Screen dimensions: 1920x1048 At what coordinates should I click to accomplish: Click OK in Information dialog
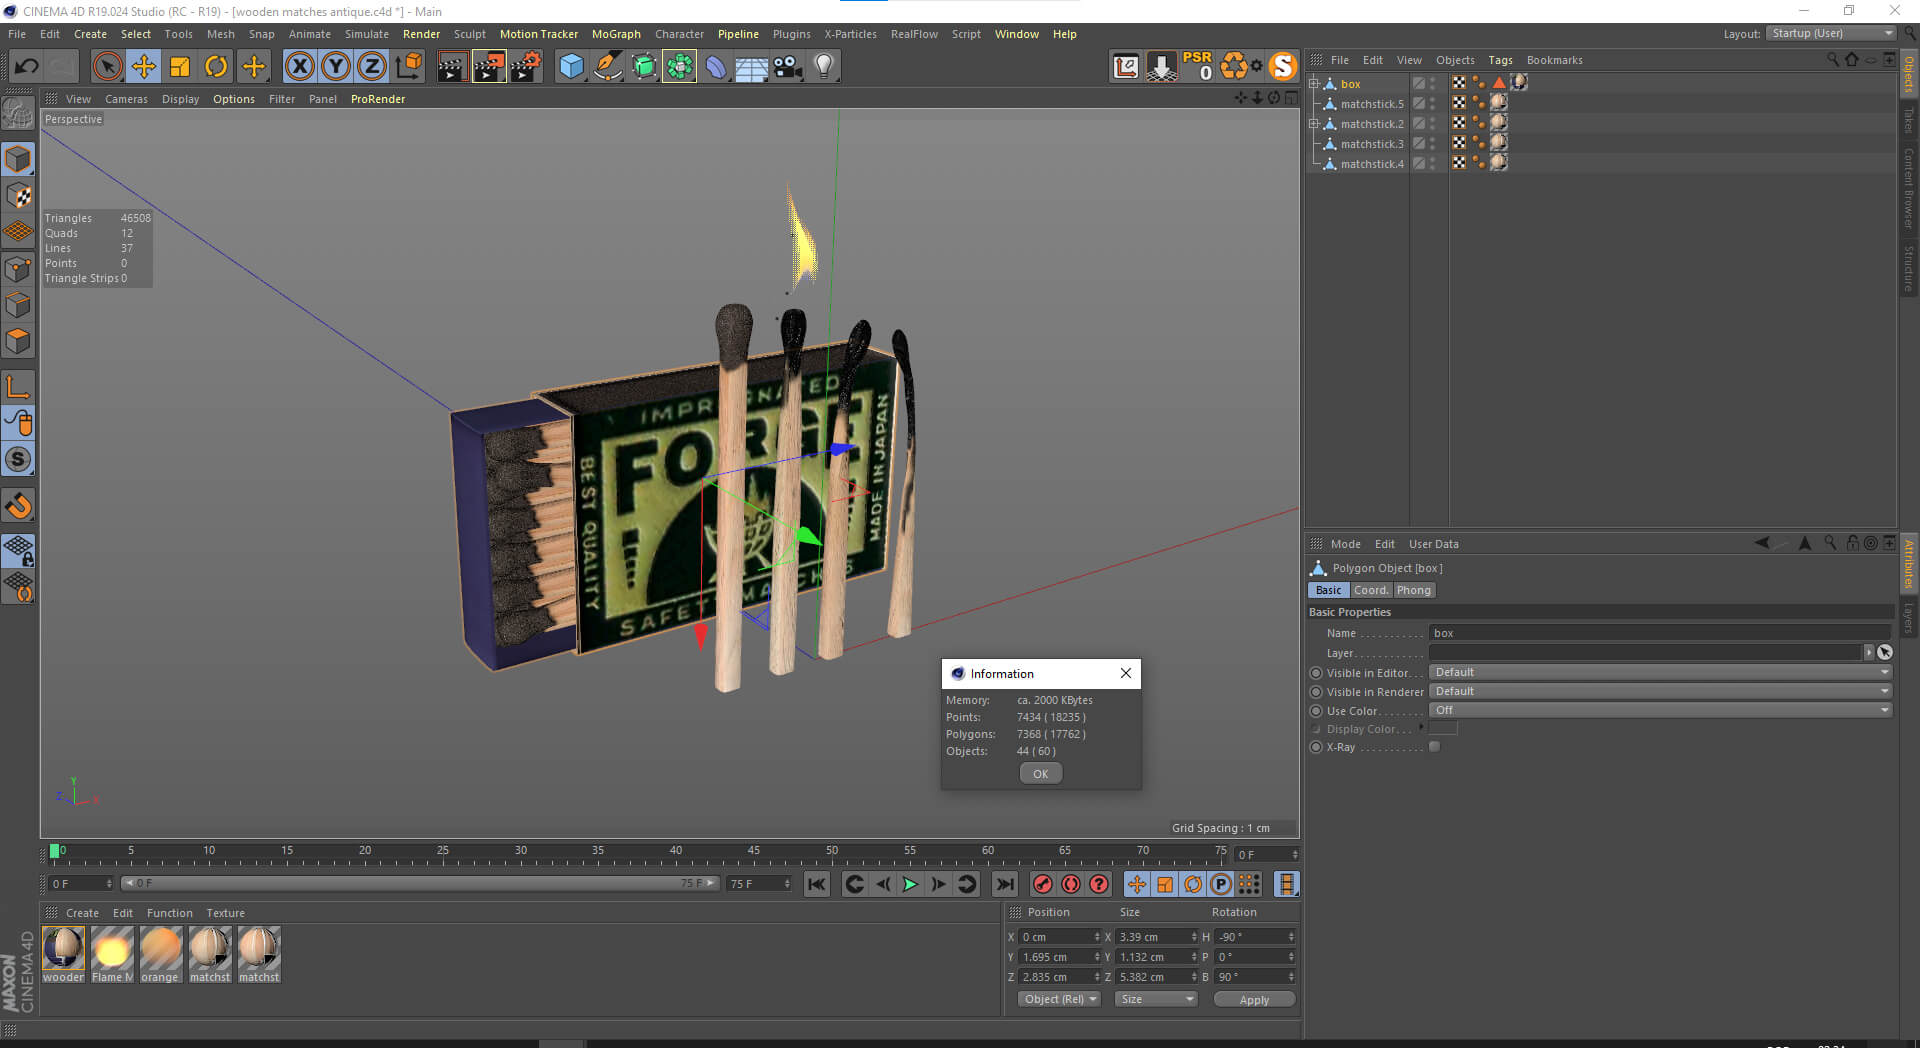coord(1041,773)
